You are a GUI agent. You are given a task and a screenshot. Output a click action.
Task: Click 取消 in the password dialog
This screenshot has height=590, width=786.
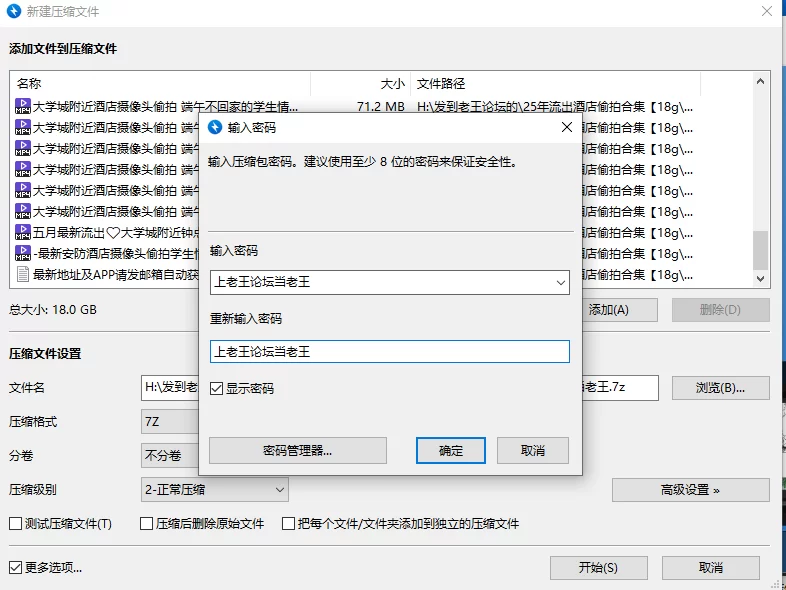(x=533, y=451)
